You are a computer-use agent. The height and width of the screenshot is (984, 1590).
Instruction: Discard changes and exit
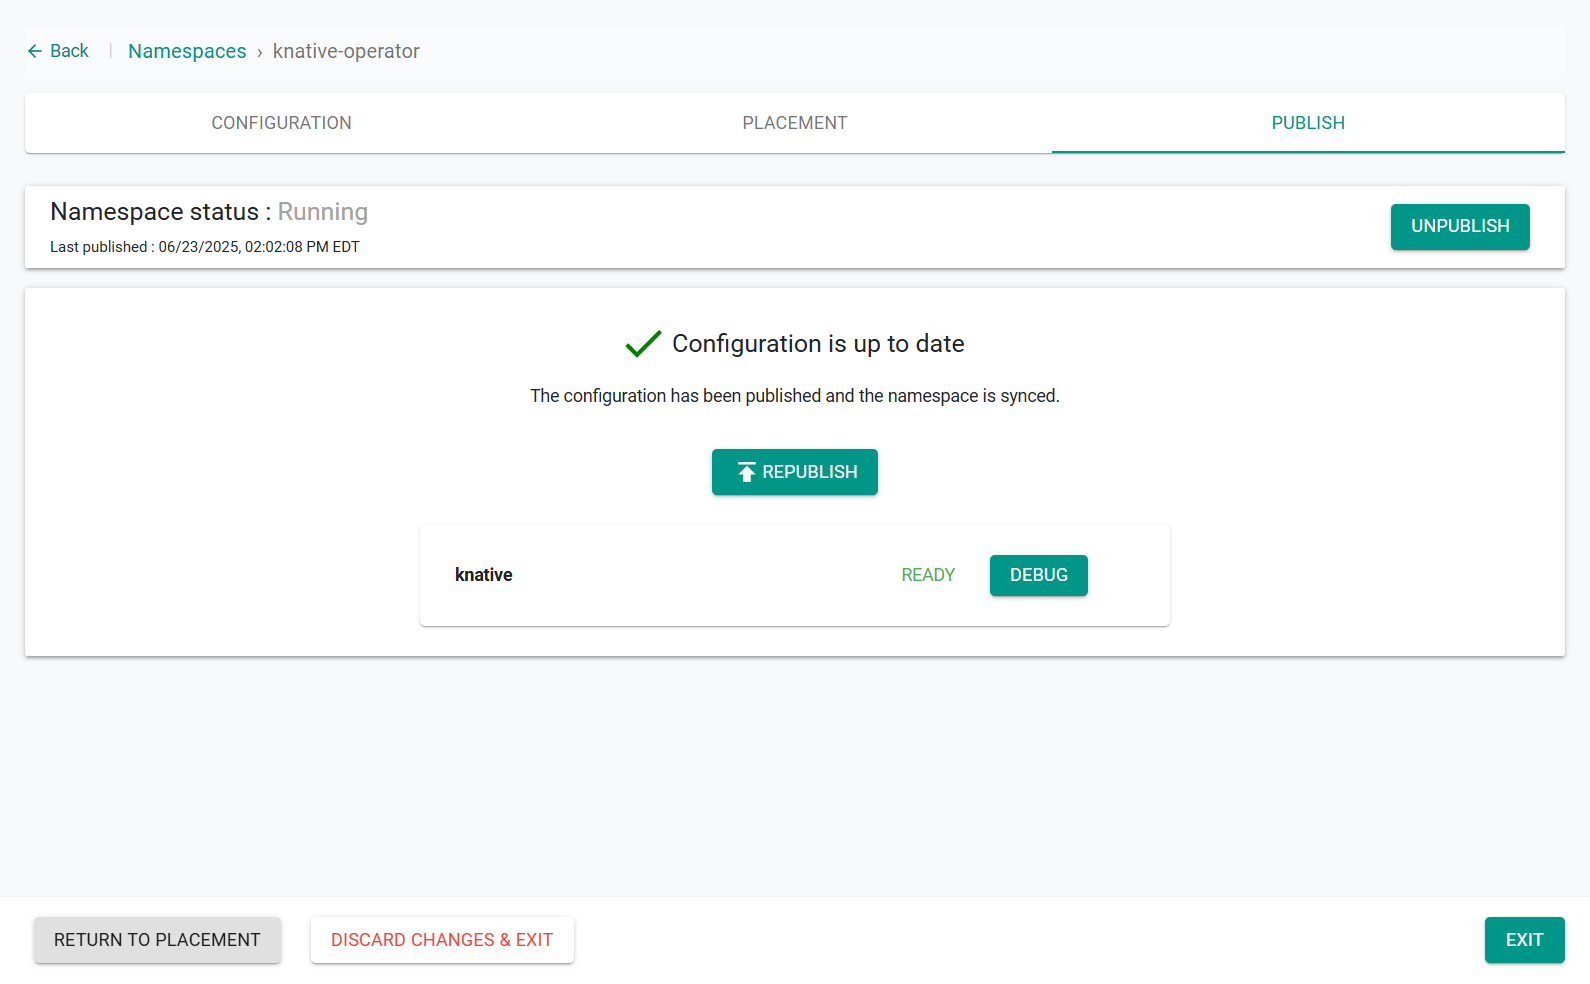[x=442, y=940]
